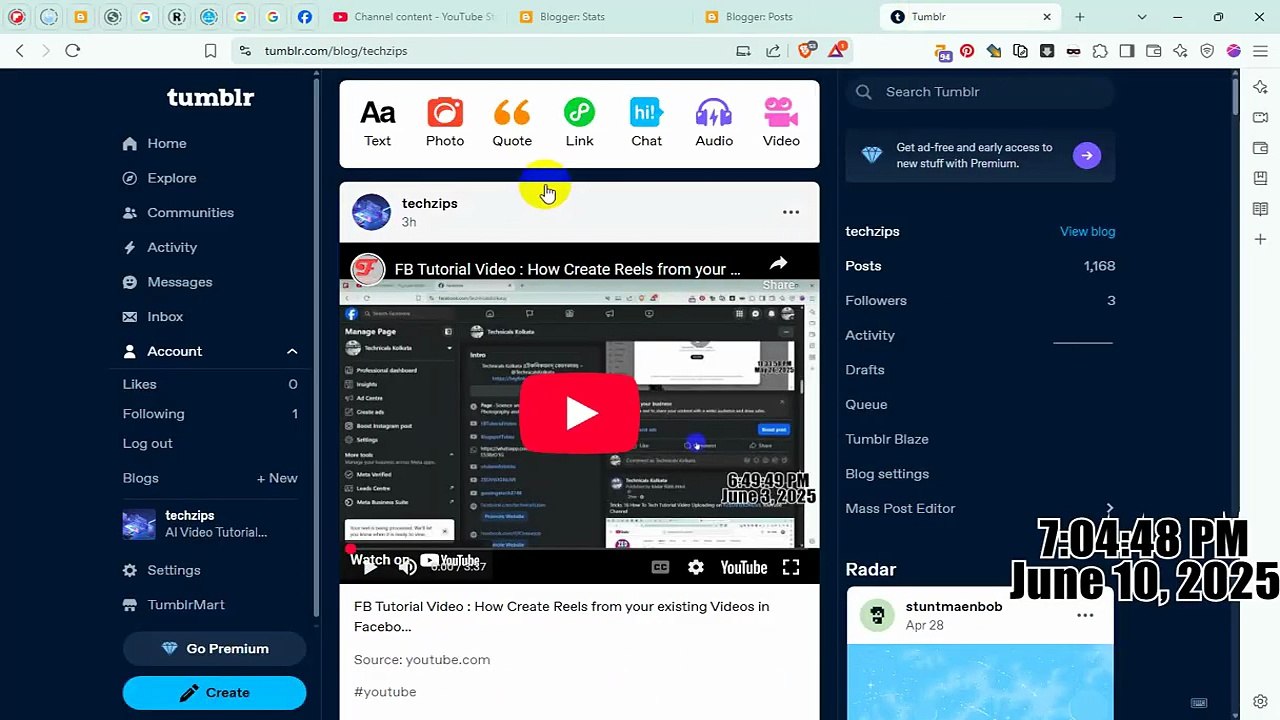The height and width of the screenshot is (720, 1280).
Task: Switch to Blogger: Posts tab
Action: tap(785, 17)
